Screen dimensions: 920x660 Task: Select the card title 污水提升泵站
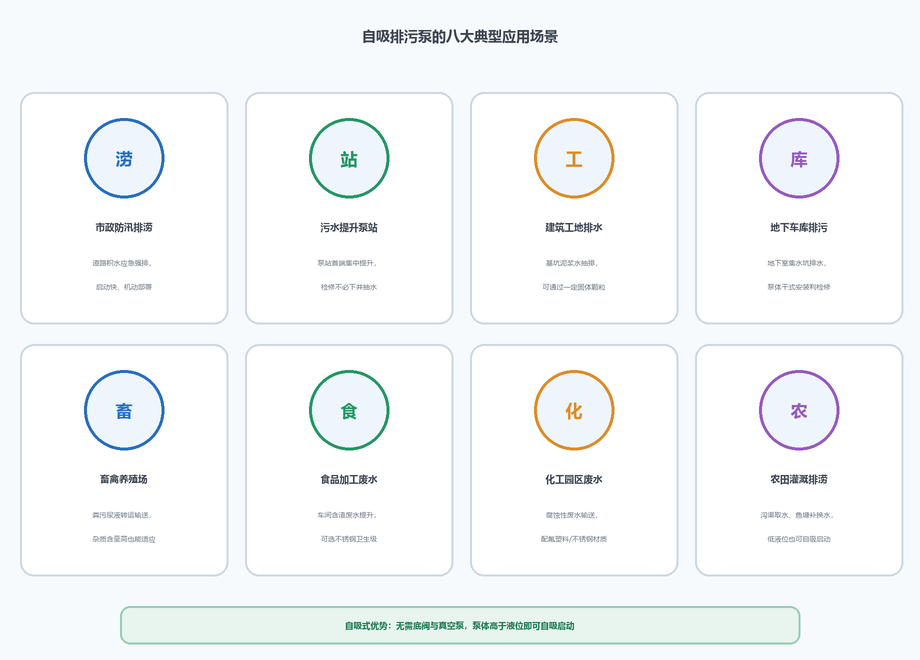click(349, 227)
